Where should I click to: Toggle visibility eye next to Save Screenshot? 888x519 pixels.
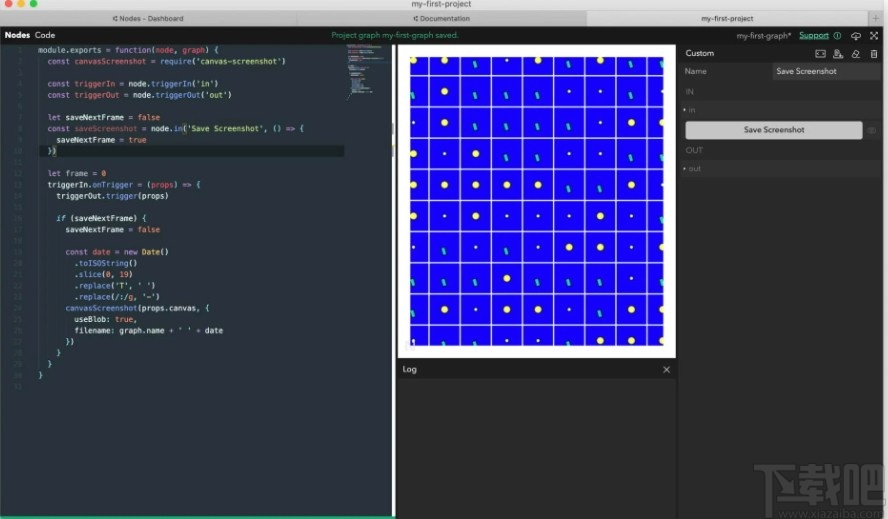(x=872, y=130)
